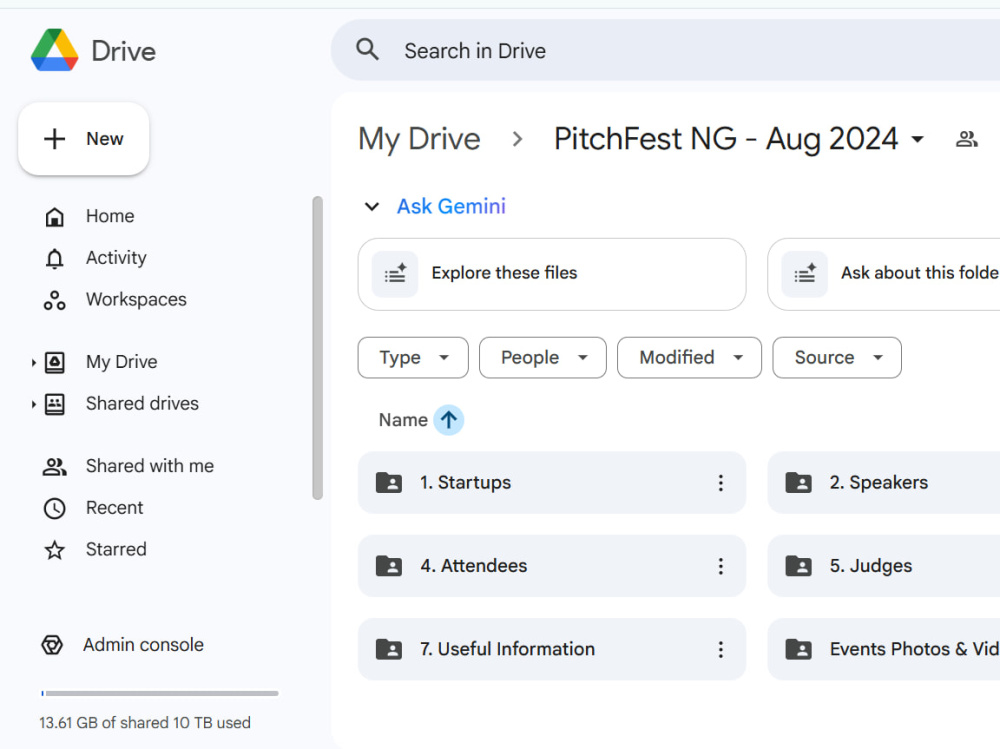Click the sidebar vertical scrollbar
Viewport: 1000px width, 749px height.
[318, 348]
